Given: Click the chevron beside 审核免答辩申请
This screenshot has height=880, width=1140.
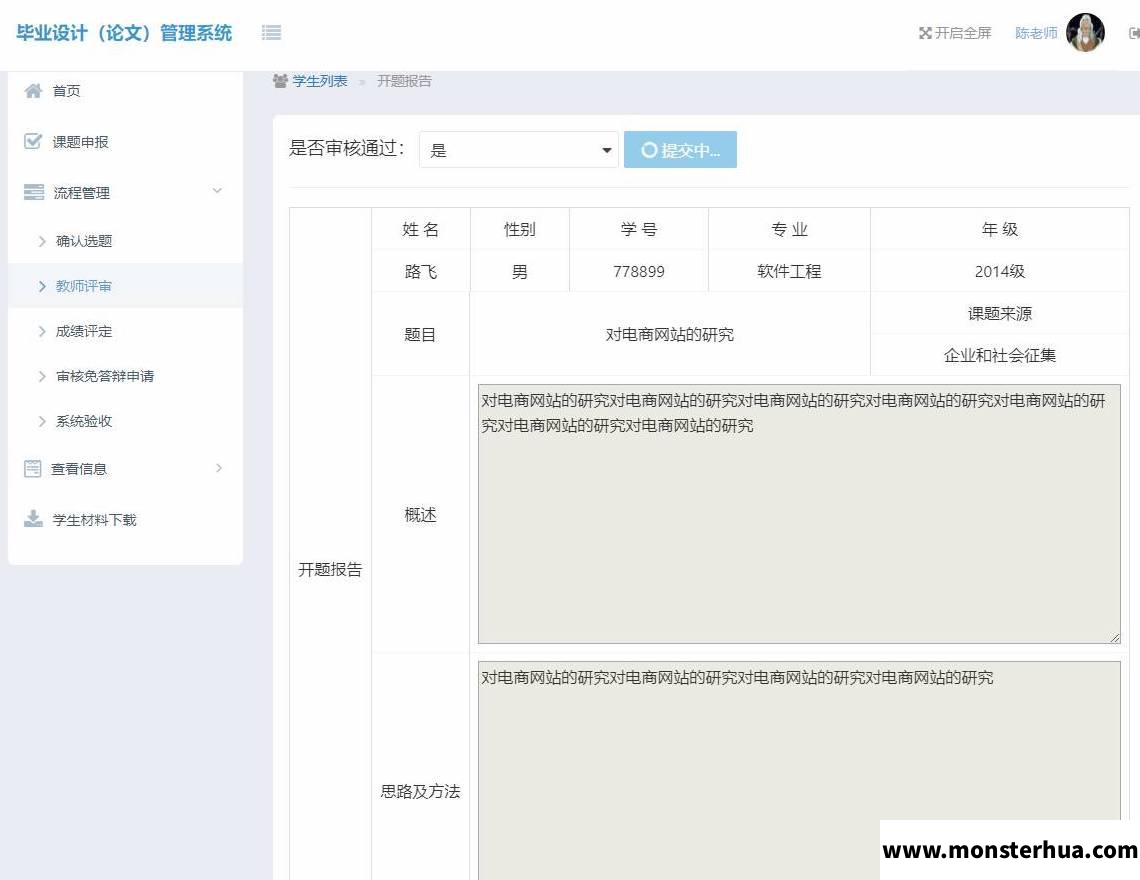Looking at the screenshot, I should point(42,377).
